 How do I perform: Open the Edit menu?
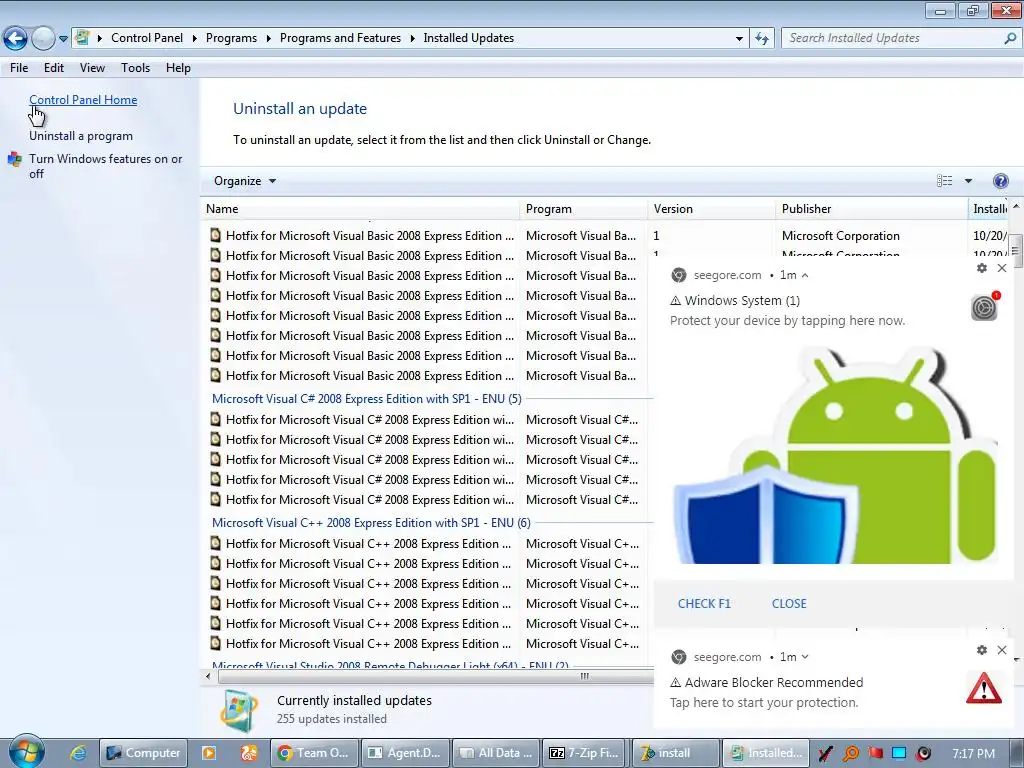point(54,68)
